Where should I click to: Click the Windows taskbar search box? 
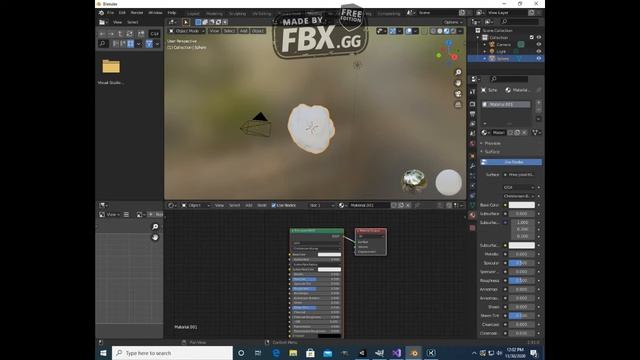[172, 353]
